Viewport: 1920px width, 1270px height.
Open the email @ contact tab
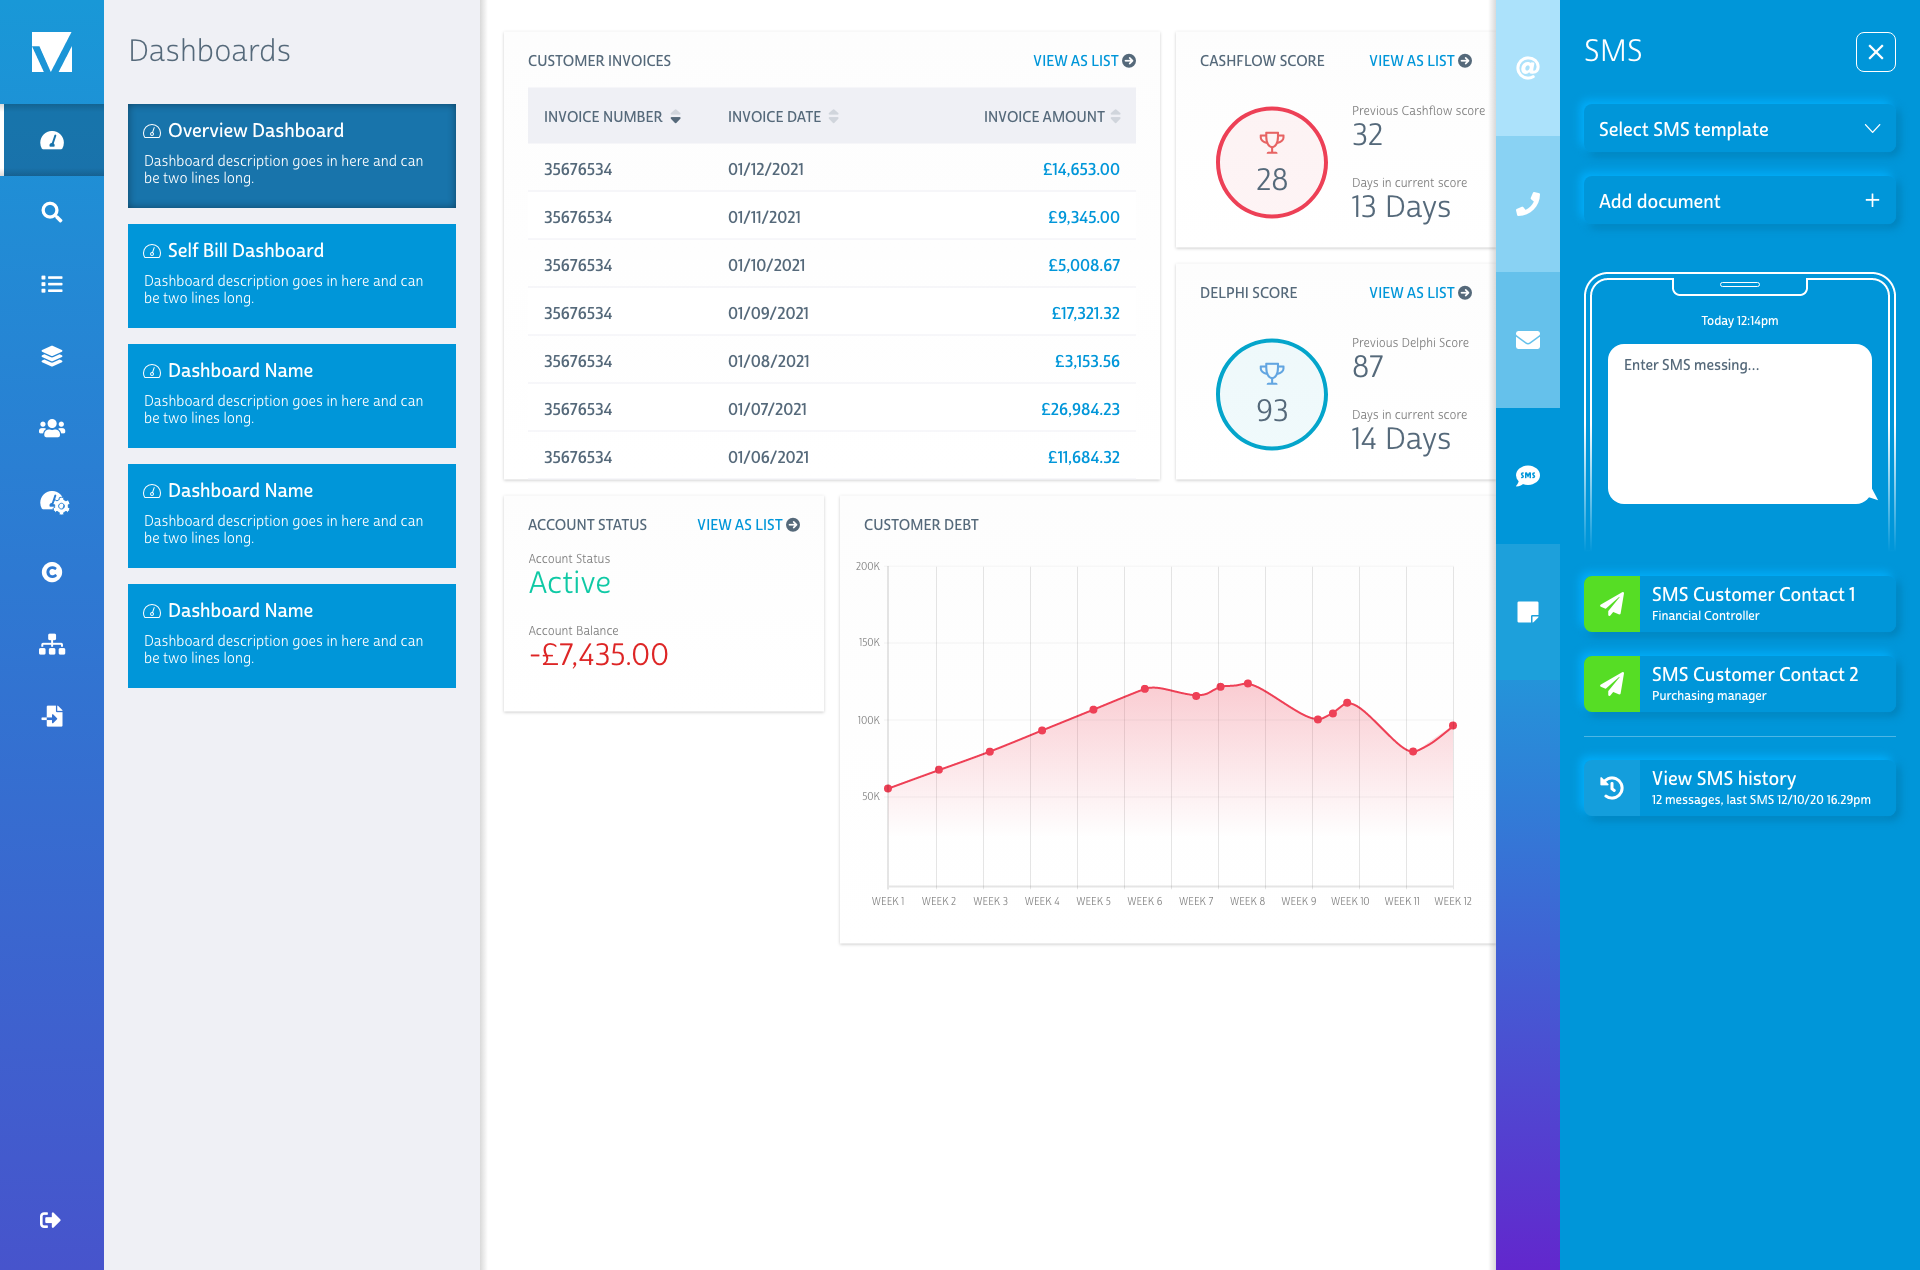(1527, 68)
